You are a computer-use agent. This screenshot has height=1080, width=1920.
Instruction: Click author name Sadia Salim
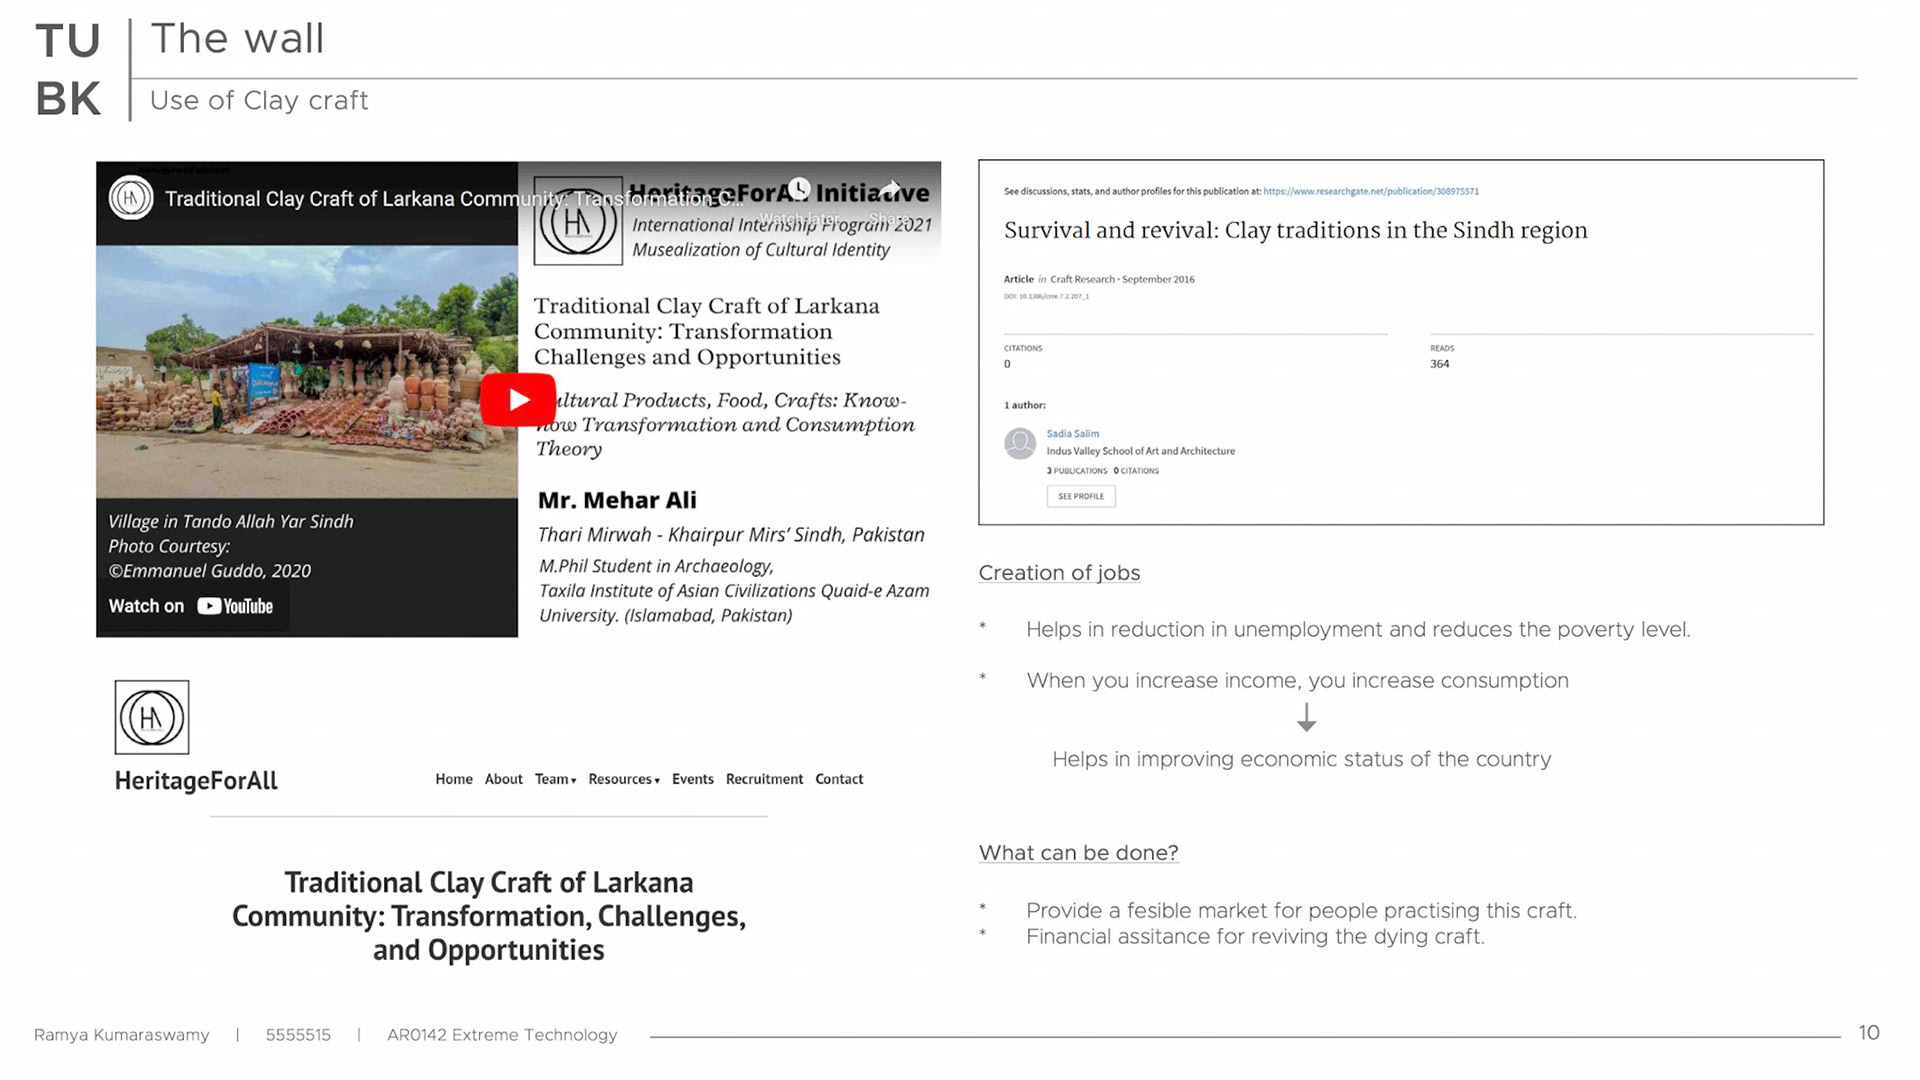click(1072, 434)
